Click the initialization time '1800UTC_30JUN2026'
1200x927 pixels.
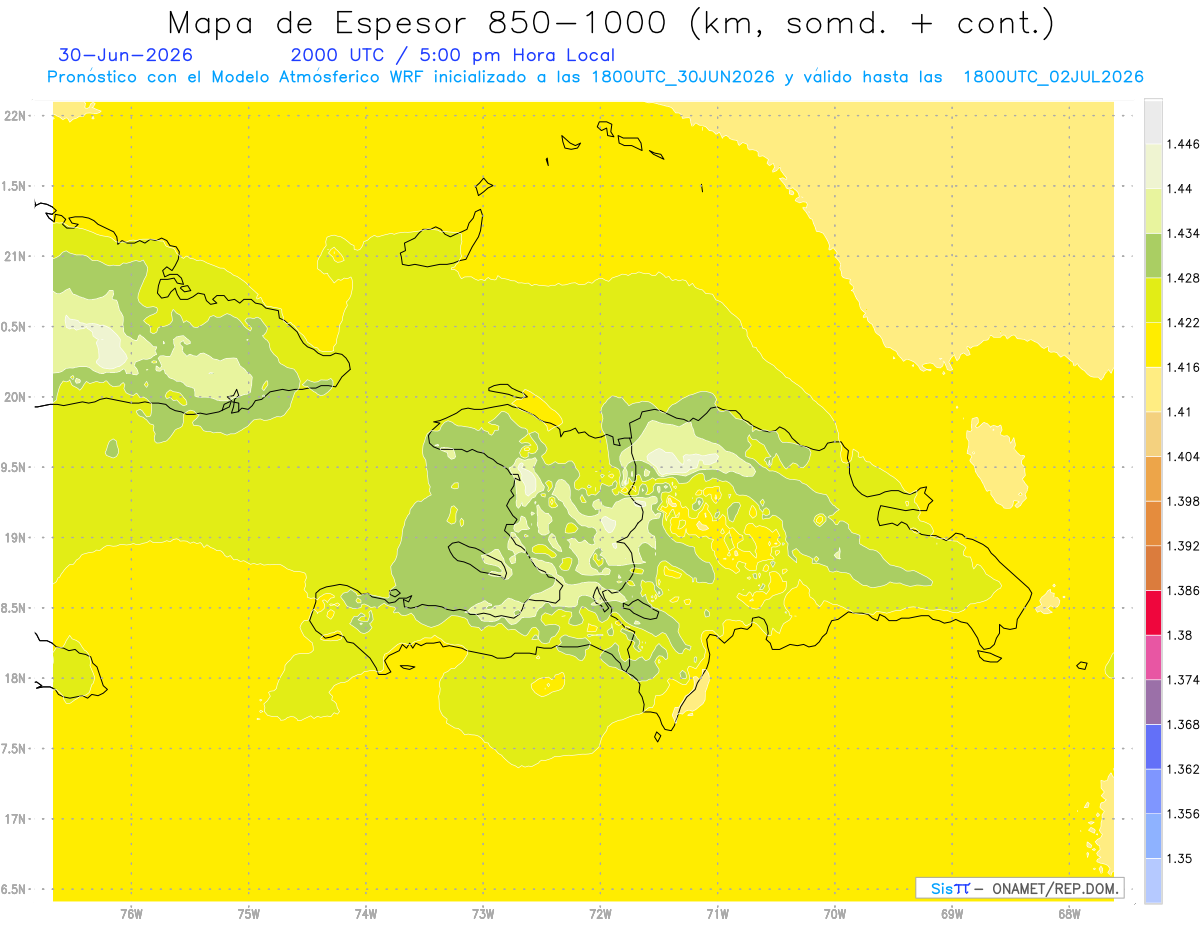682,77
